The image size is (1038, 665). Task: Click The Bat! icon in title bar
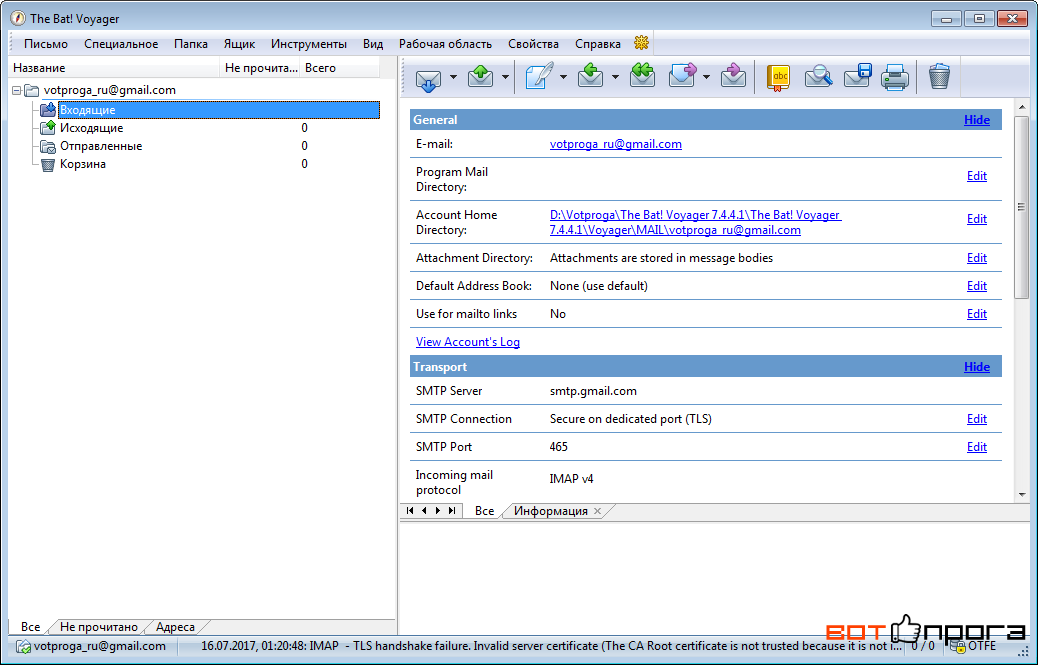tap(18, 19)
